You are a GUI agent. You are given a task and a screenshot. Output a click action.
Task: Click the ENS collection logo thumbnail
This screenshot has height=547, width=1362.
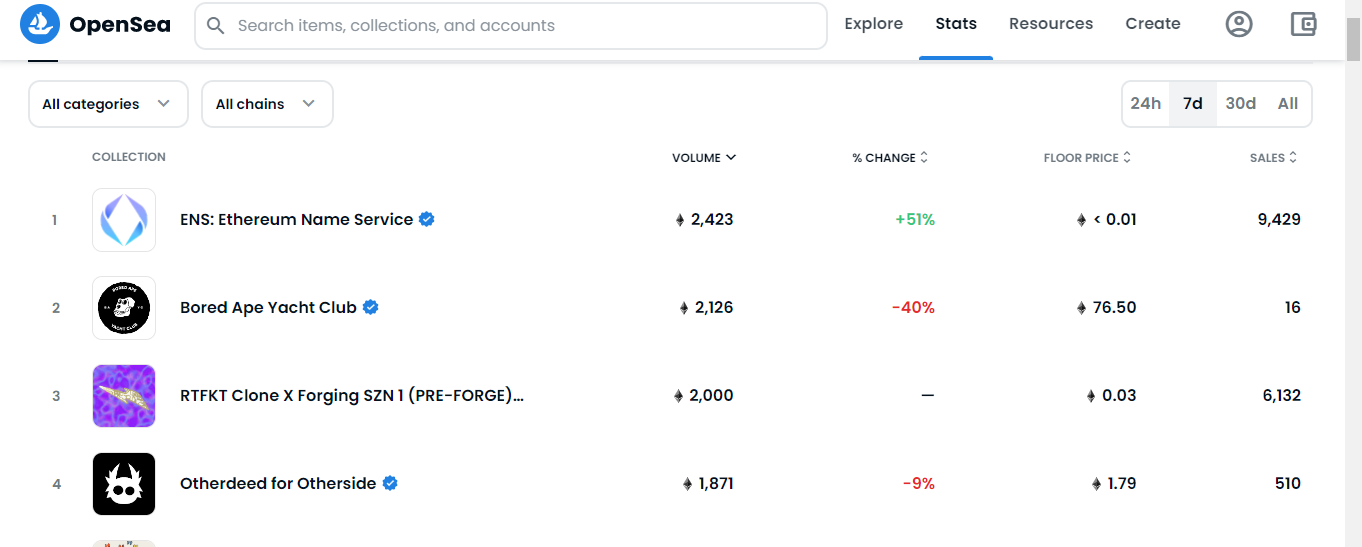pos(124,220)
